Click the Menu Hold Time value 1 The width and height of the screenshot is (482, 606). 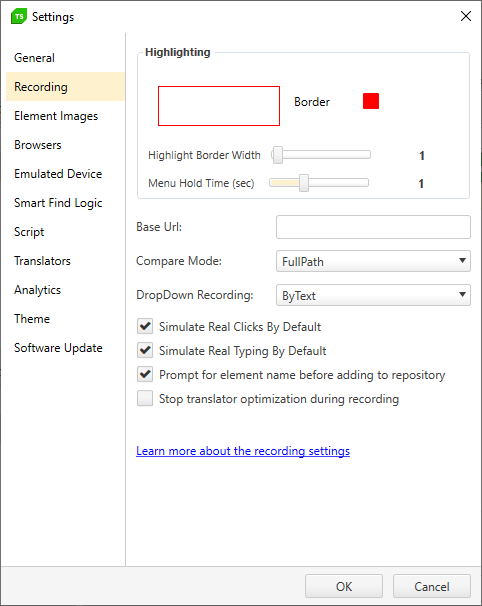[421, 184]
